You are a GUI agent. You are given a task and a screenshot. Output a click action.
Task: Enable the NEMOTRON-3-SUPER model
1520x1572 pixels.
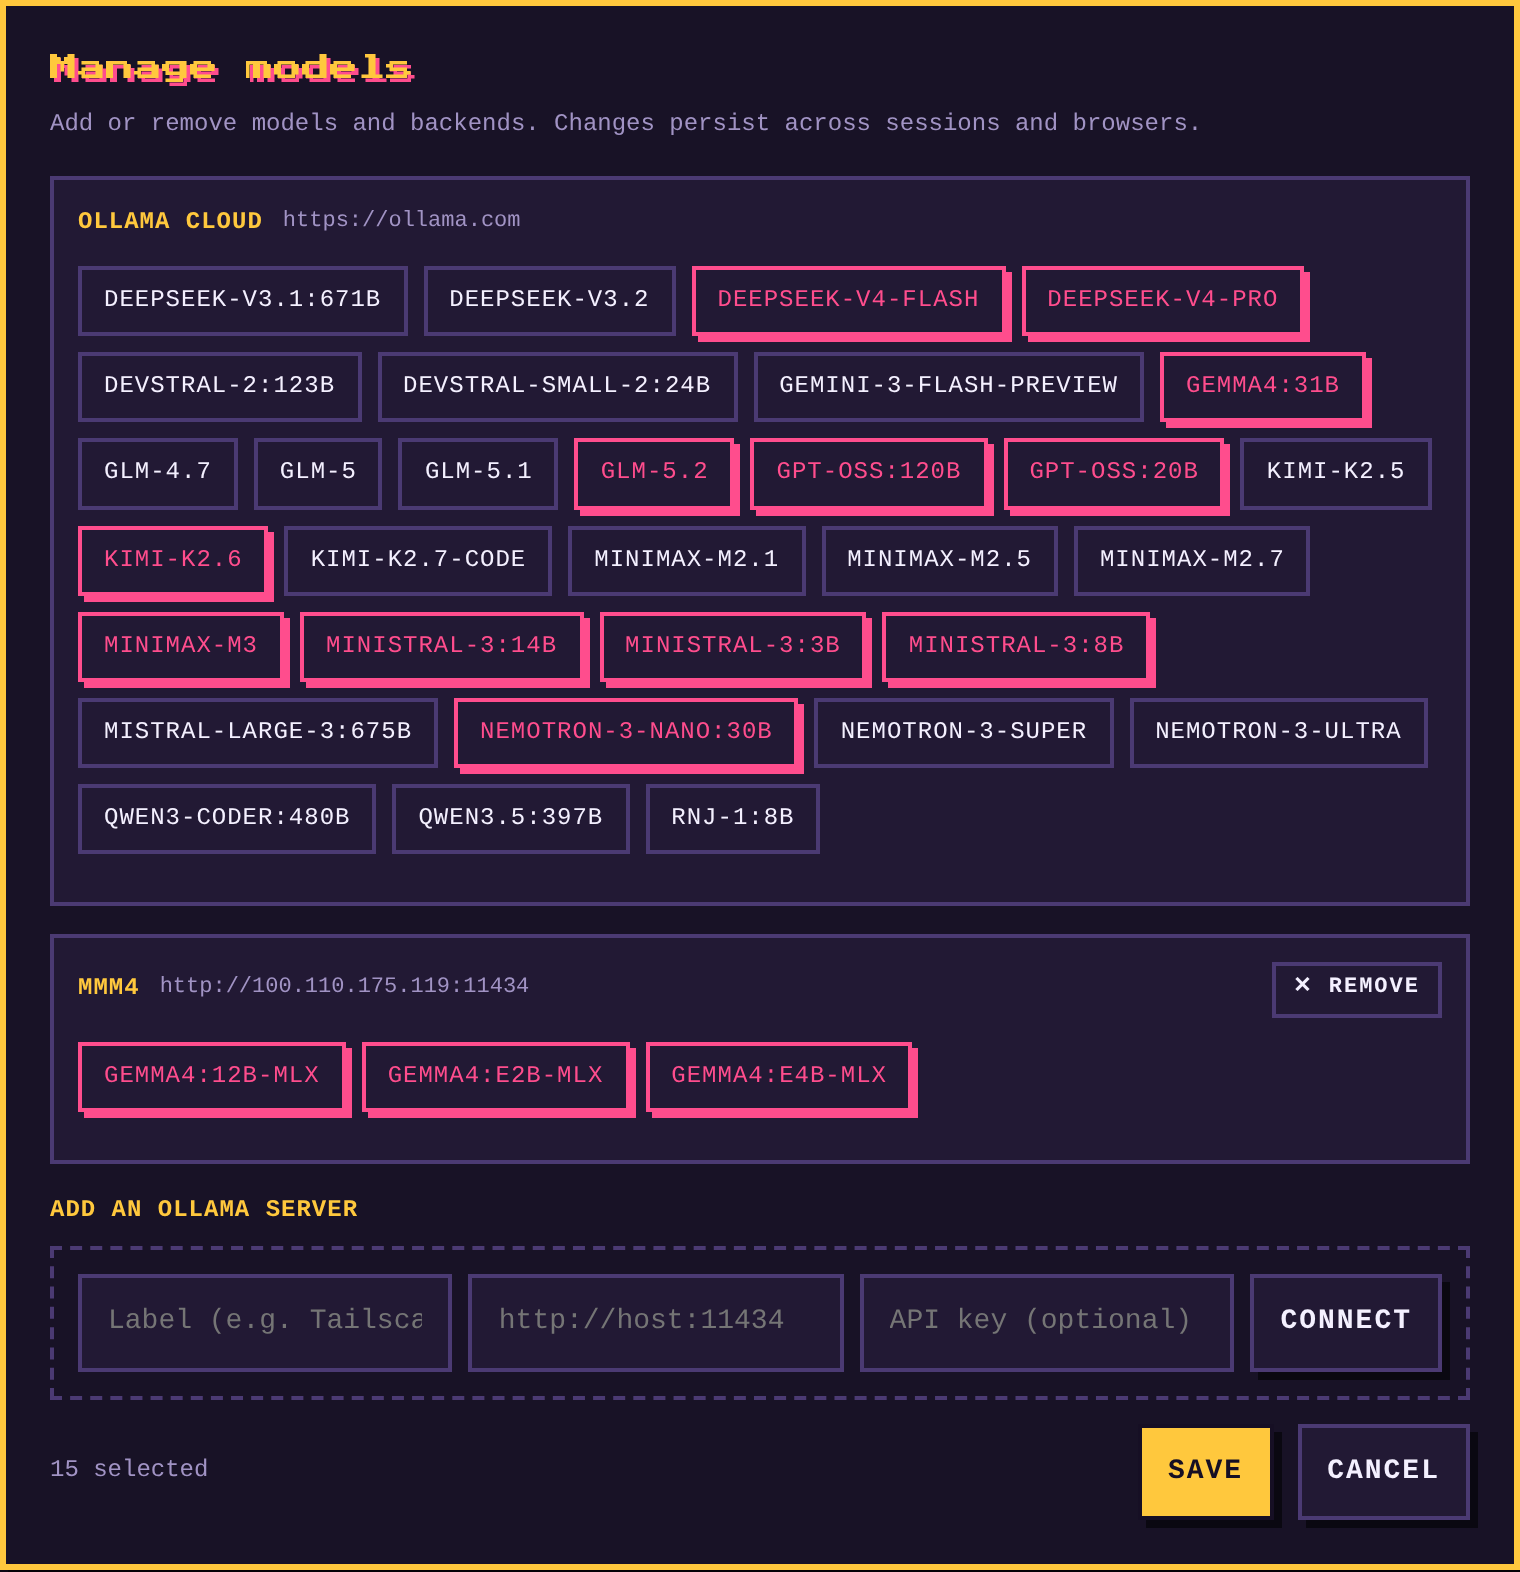coord(964,732)
